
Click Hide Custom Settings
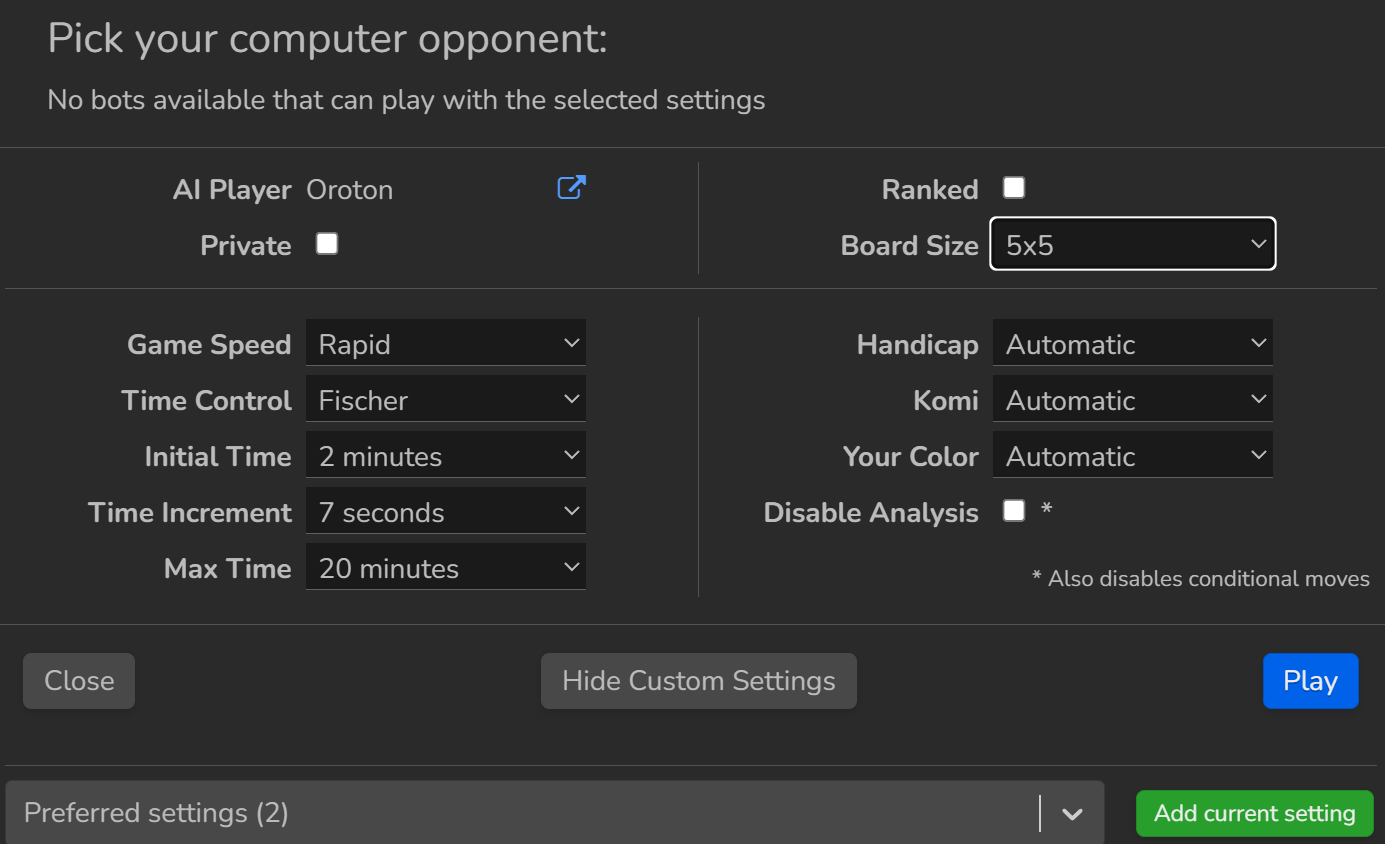tap(698, 681)
